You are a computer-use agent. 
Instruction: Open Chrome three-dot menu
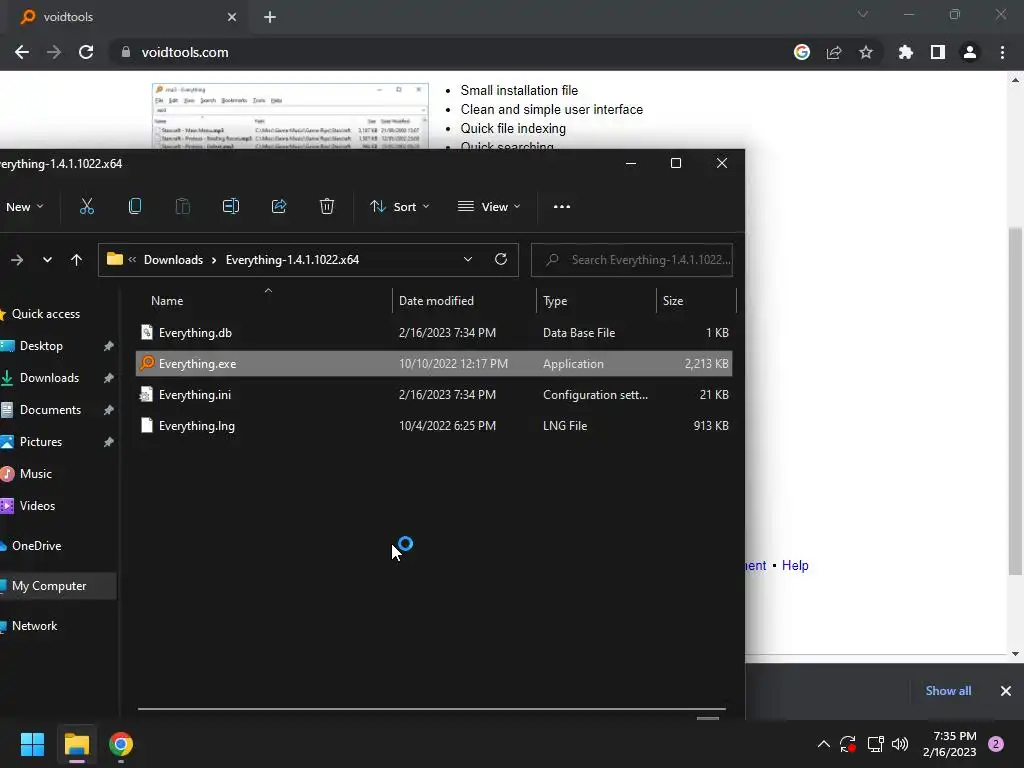click(x=1002, y=52)
